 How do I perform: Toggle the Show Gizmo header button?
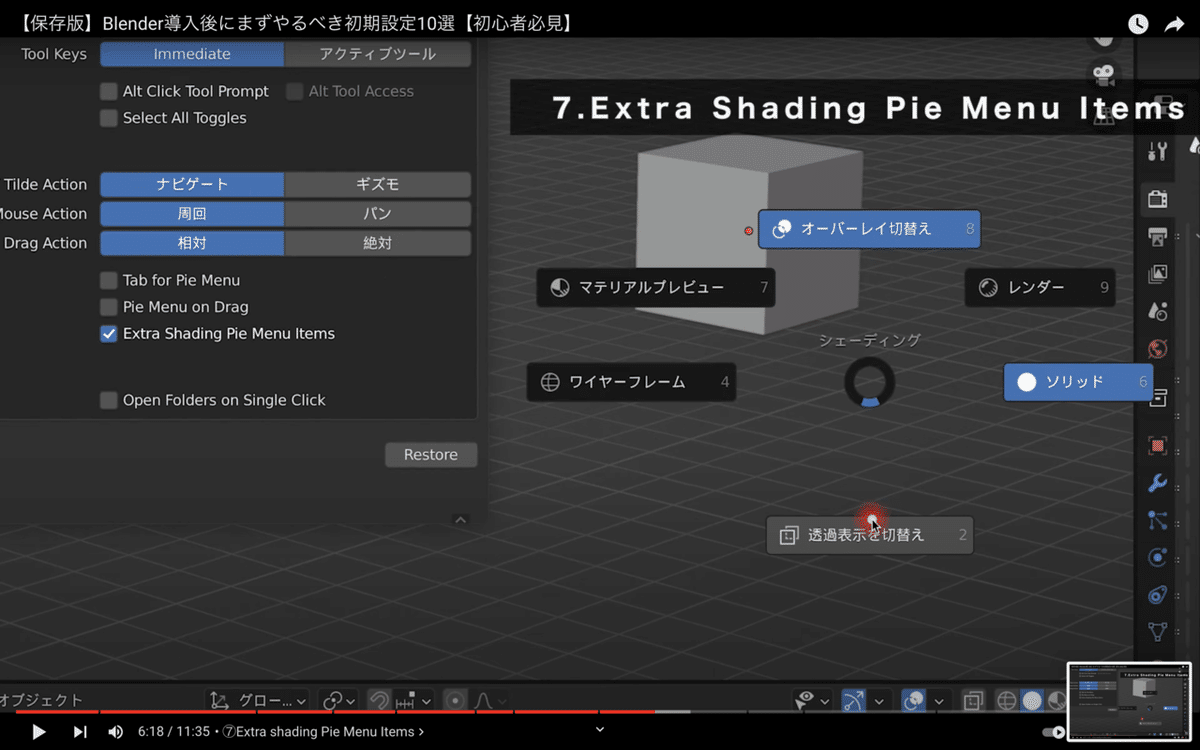click(853, 701)
